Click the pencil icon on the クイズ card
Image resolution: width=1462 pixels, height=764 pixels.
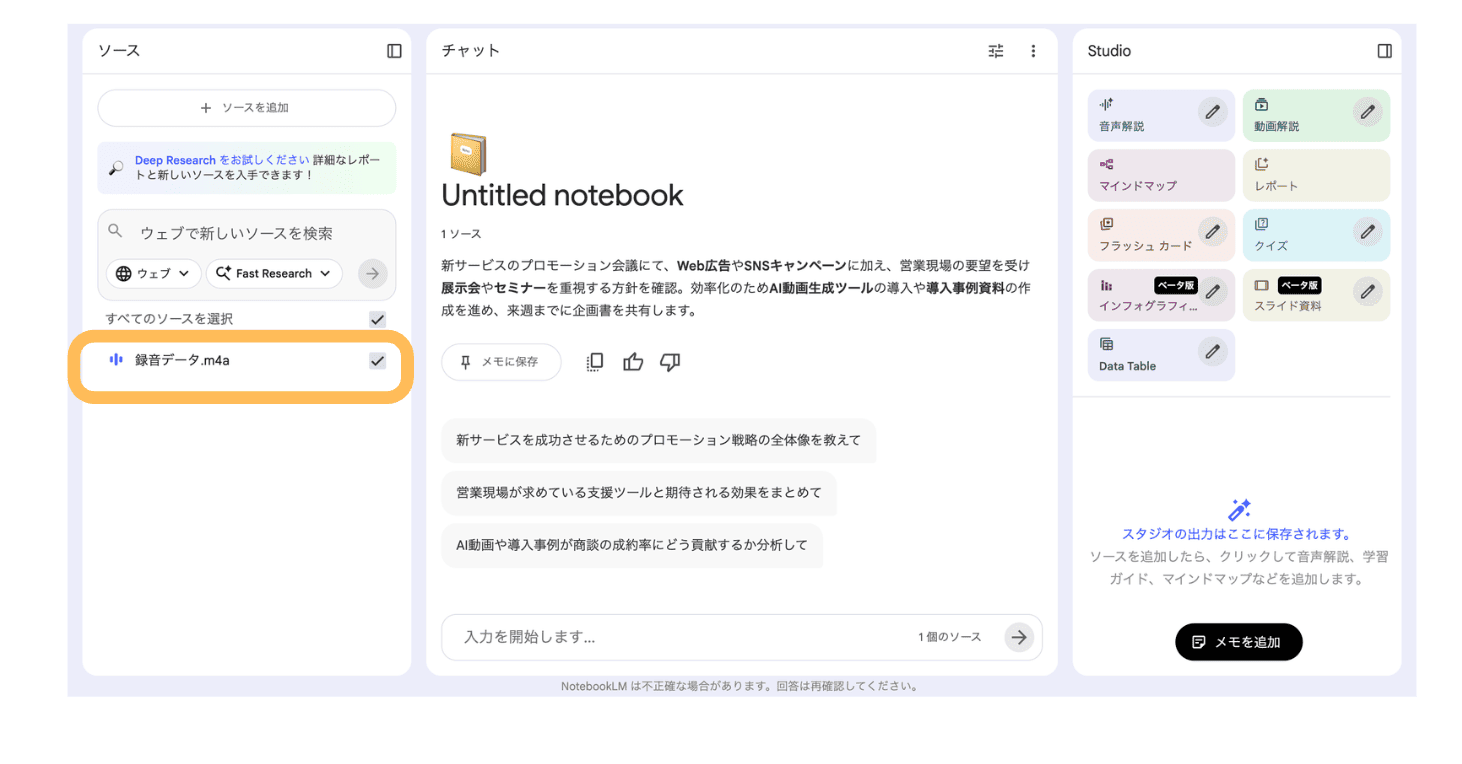point(1367,232)
